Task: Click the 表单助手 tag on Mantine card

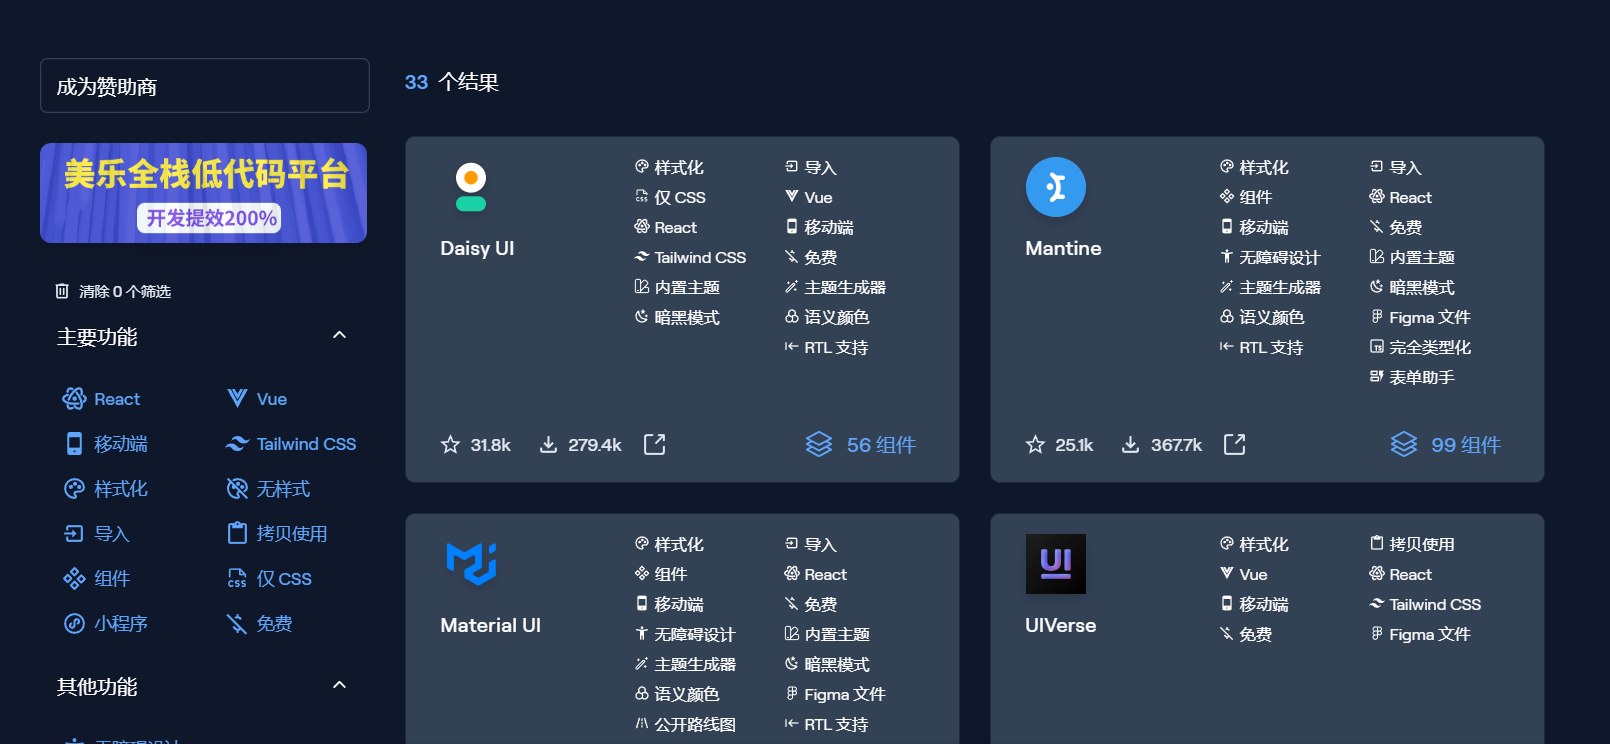Action: pos(1412,377)
